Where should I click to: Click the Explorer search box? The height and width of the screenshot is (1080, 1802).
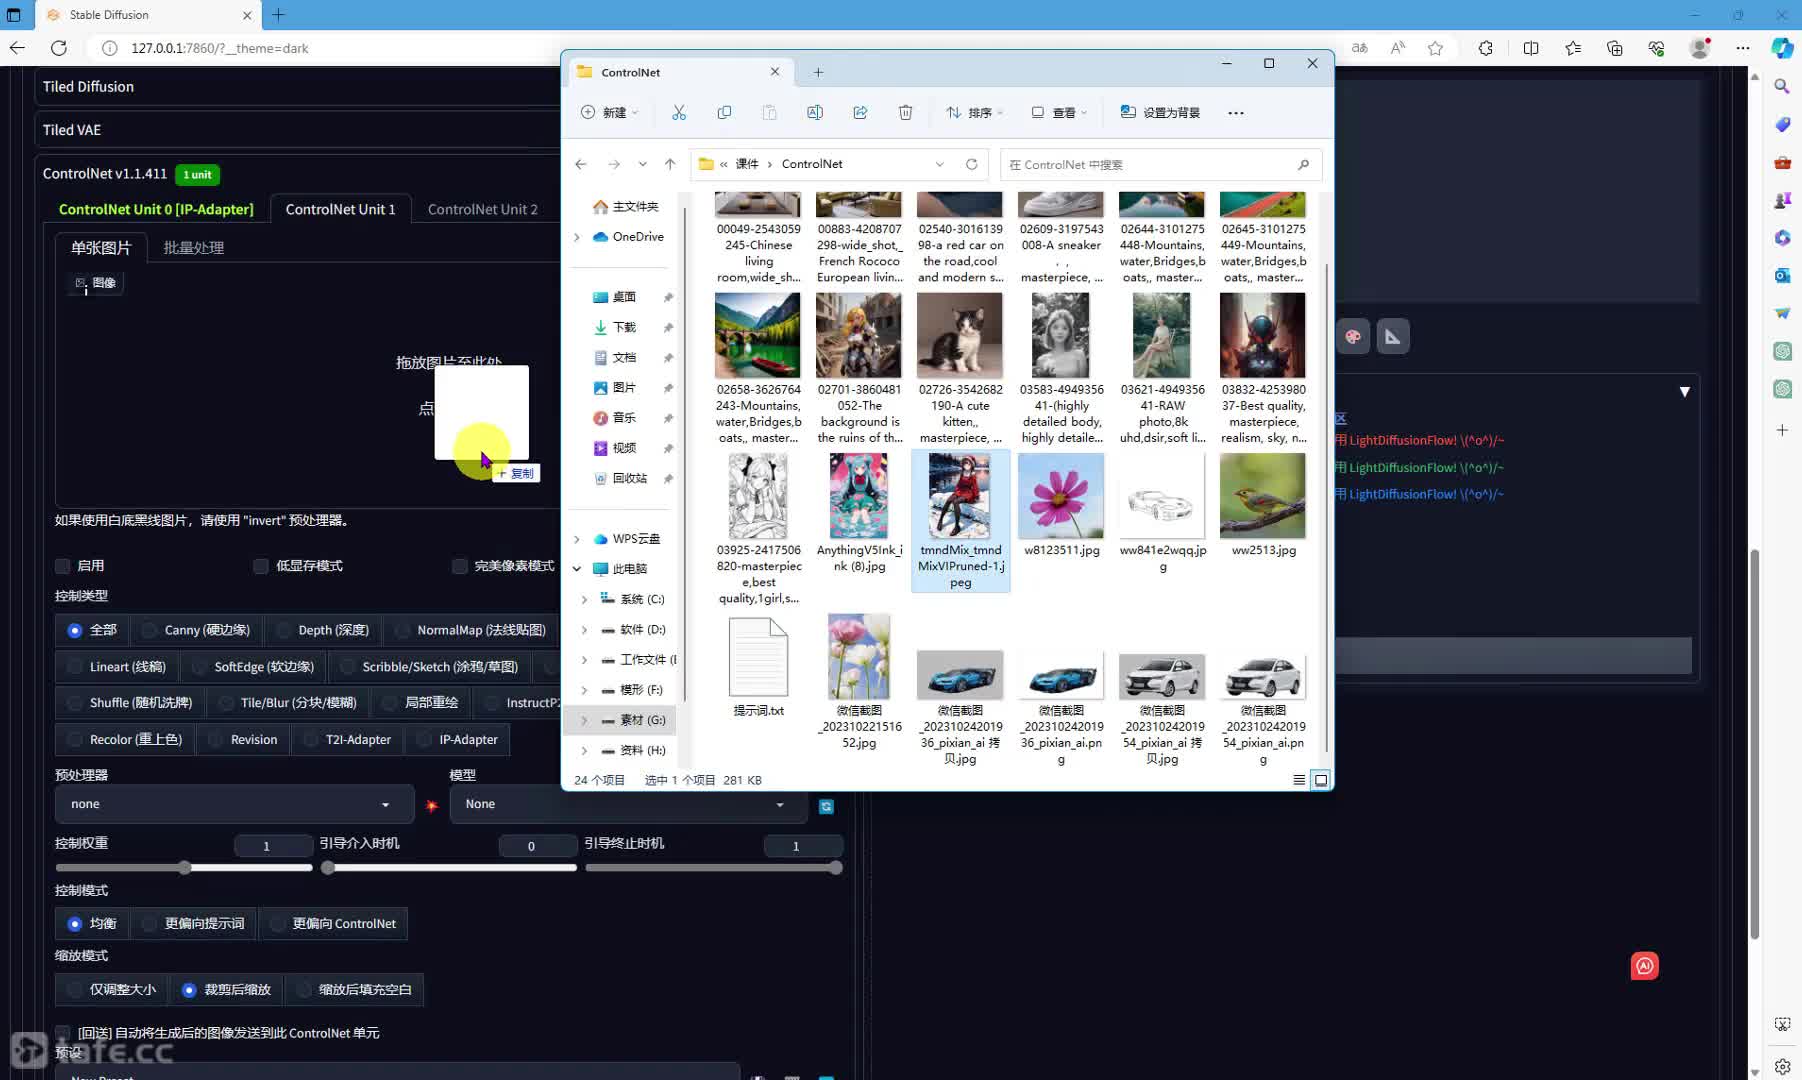tap(1161, 164)
